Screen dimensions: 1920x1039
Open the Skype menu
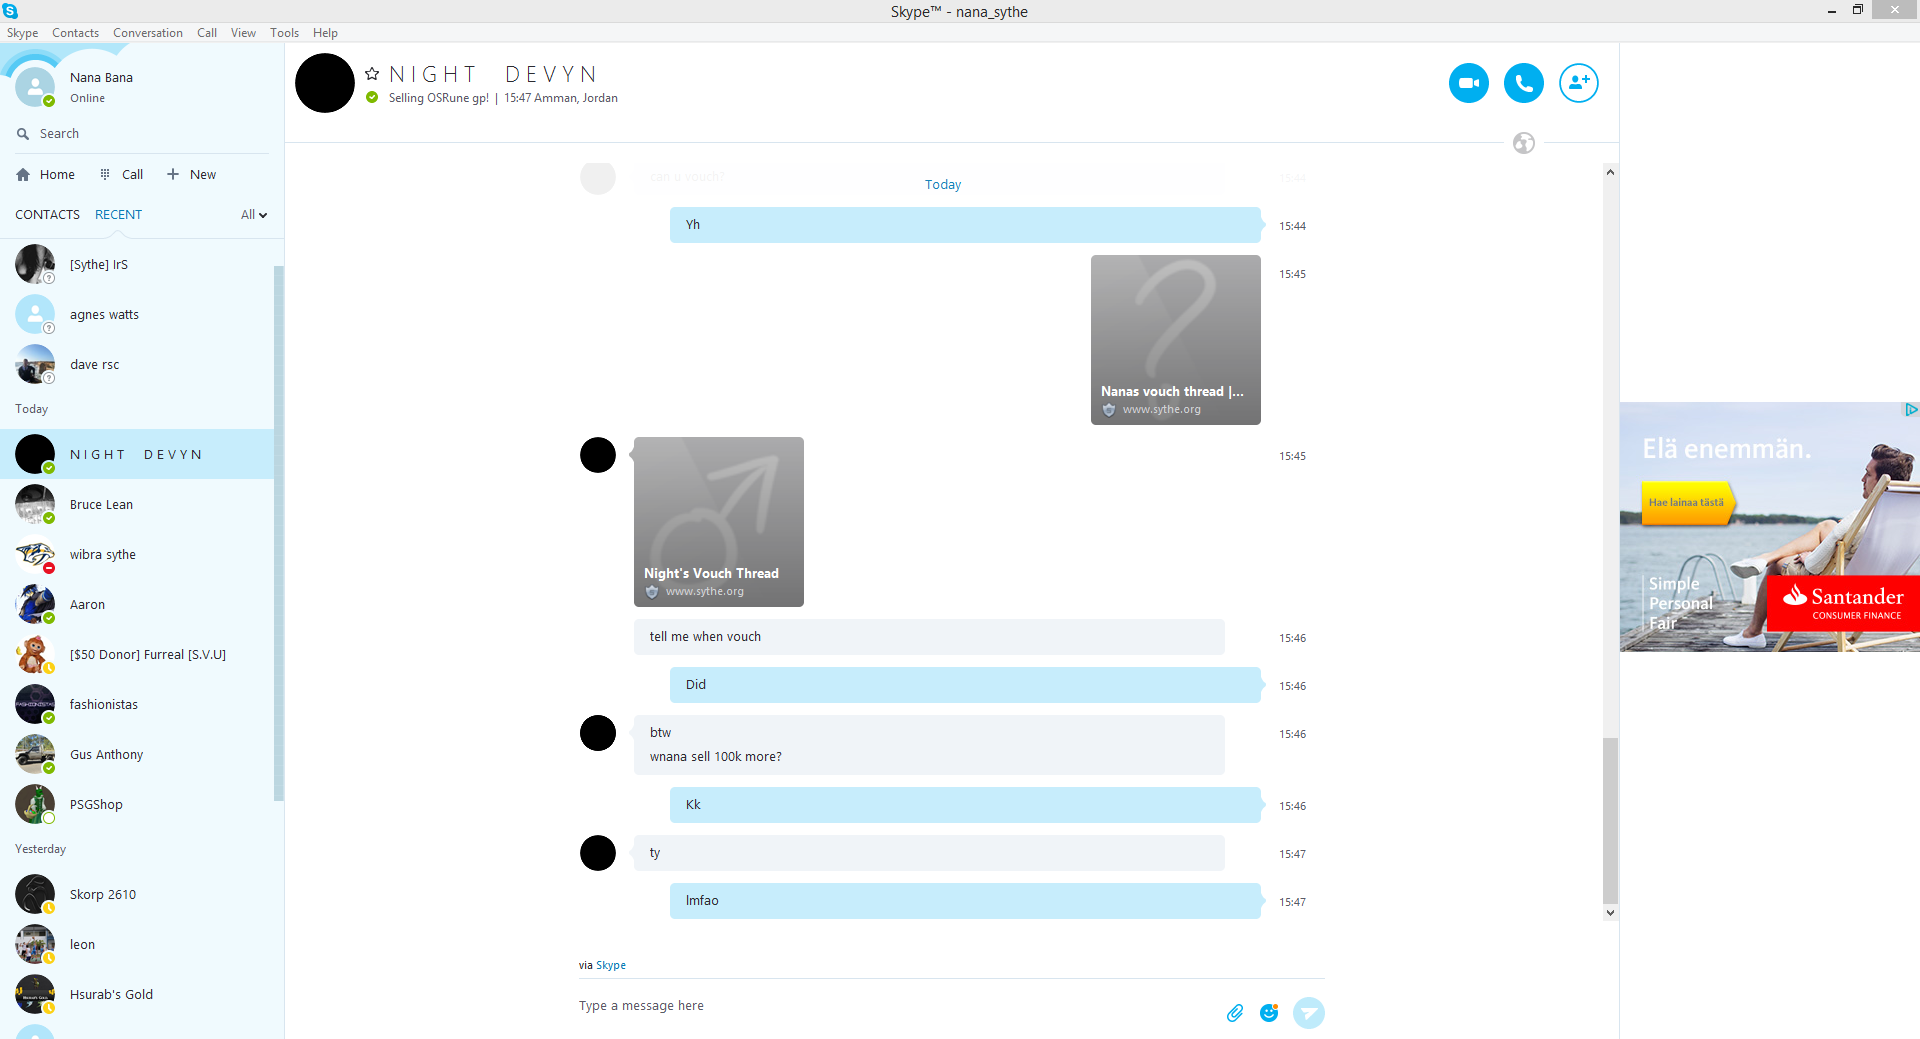[x=22, y=33]
